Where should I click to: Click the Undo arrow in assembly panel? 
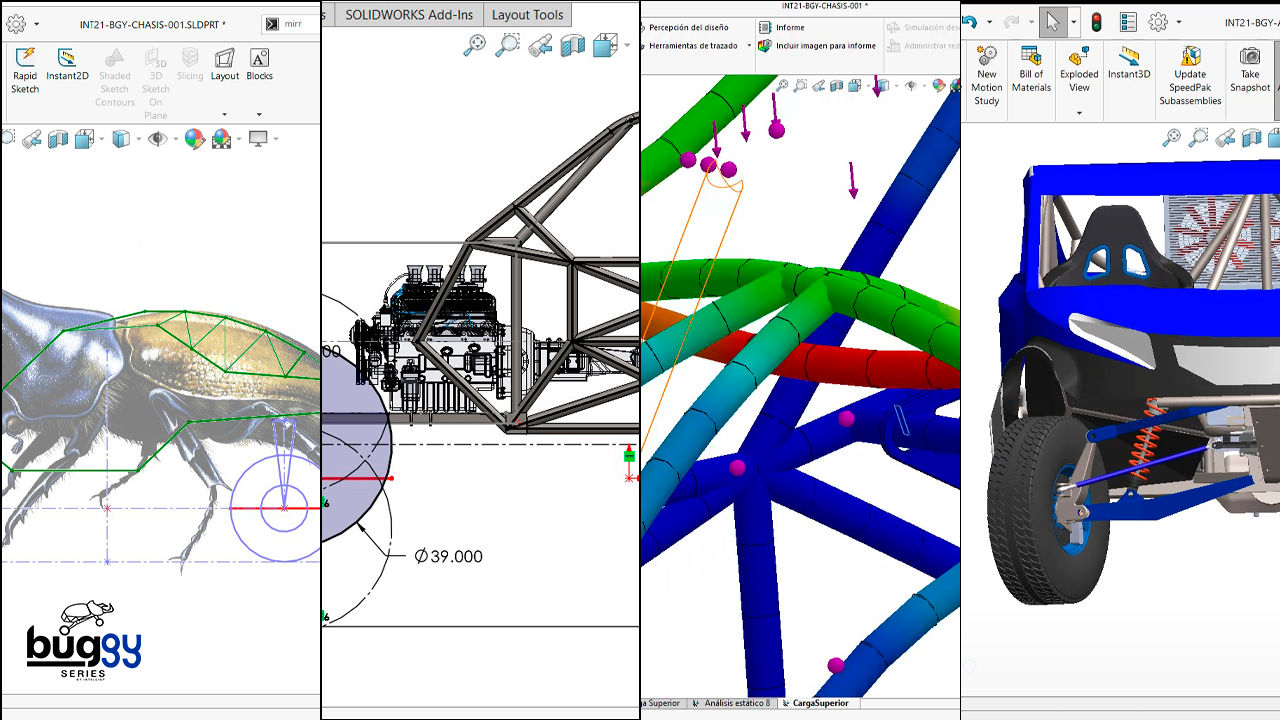tap(969, 22)
